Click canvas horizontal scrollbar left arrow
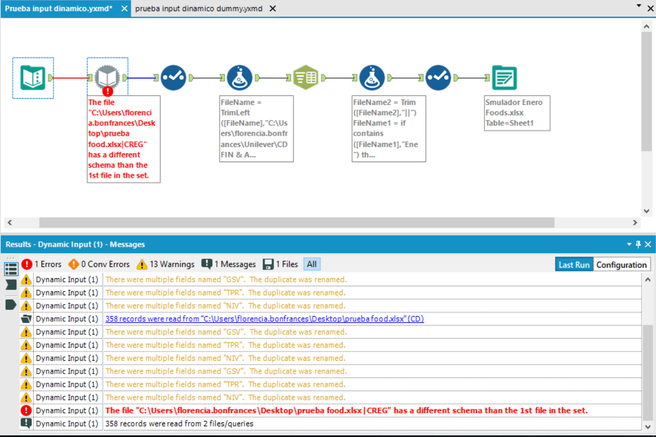 10,222
